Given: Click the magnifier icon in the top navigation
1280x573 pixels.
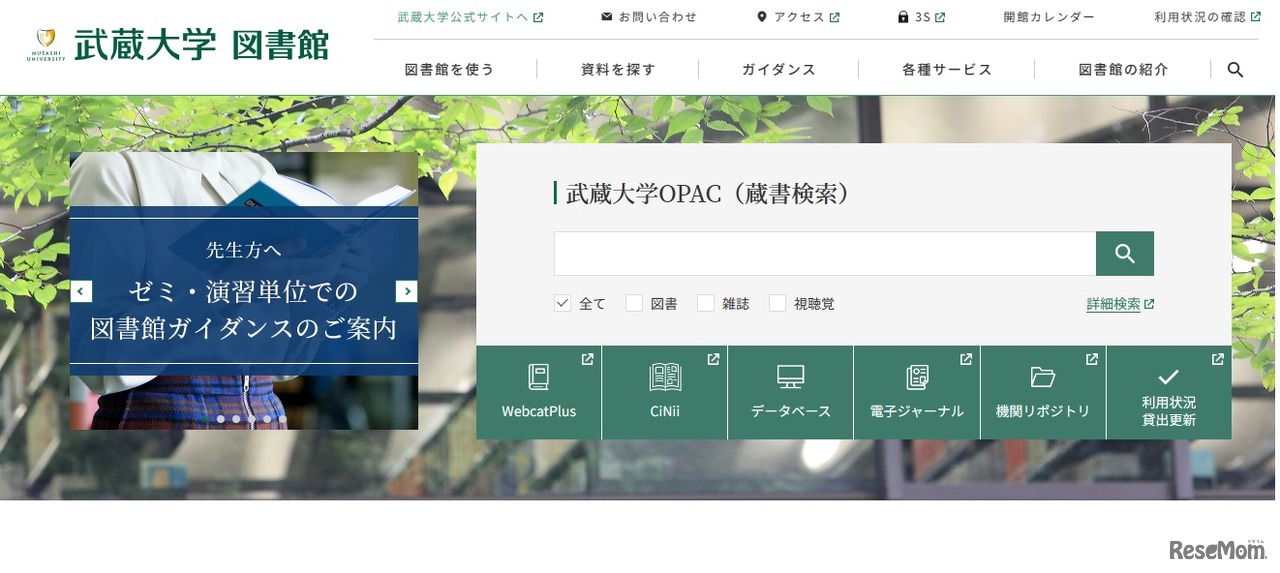Looking at the screenshot, I should (x=1235, y=69).
